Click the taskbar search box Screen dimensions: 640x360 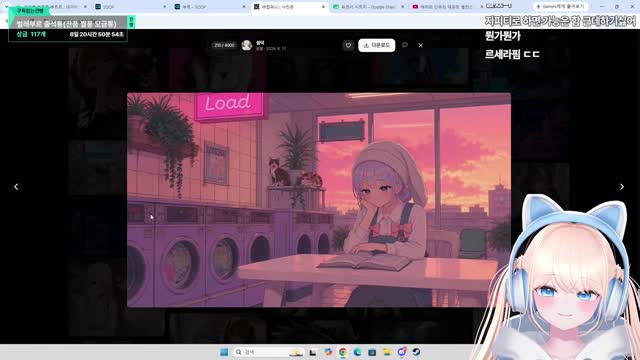269,352
